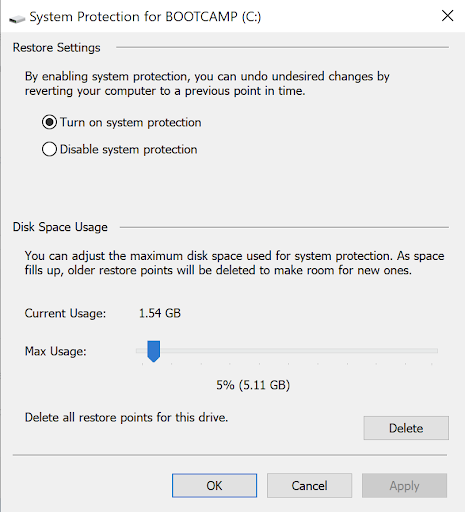Dismiss the dialog with Cancel
The height and width of the screenshot is (512, 465).
[309, 486]
